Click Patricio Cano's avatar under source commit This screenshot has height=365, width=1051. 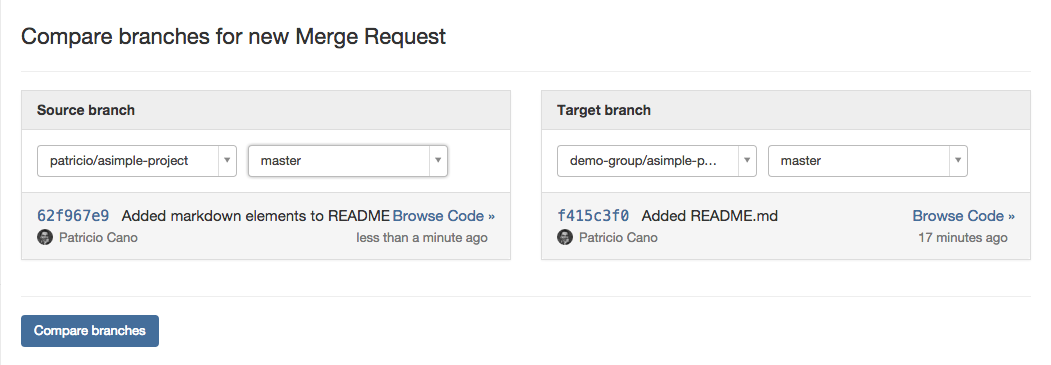tap(45, 237)
